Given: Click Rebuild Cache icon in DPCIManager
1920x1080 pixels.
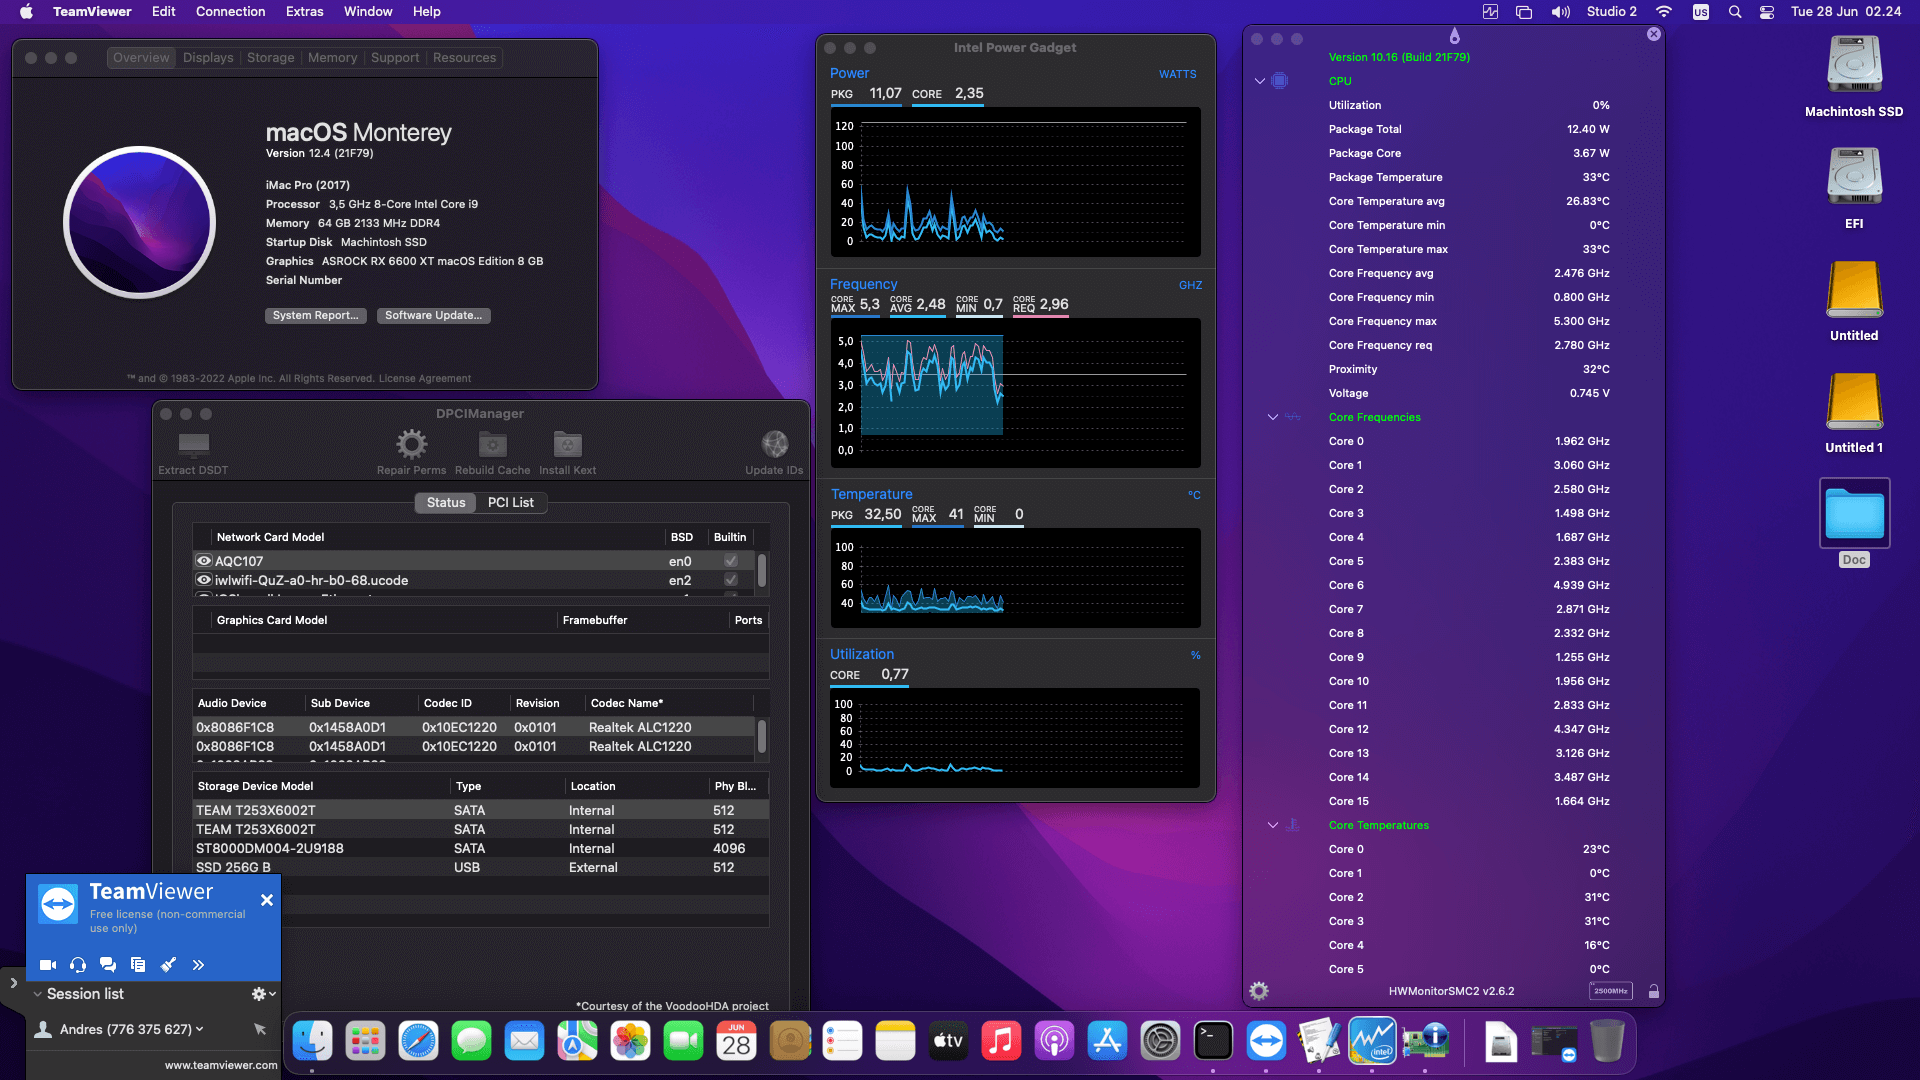Looking at the screenshot, I should click(492, 444).
